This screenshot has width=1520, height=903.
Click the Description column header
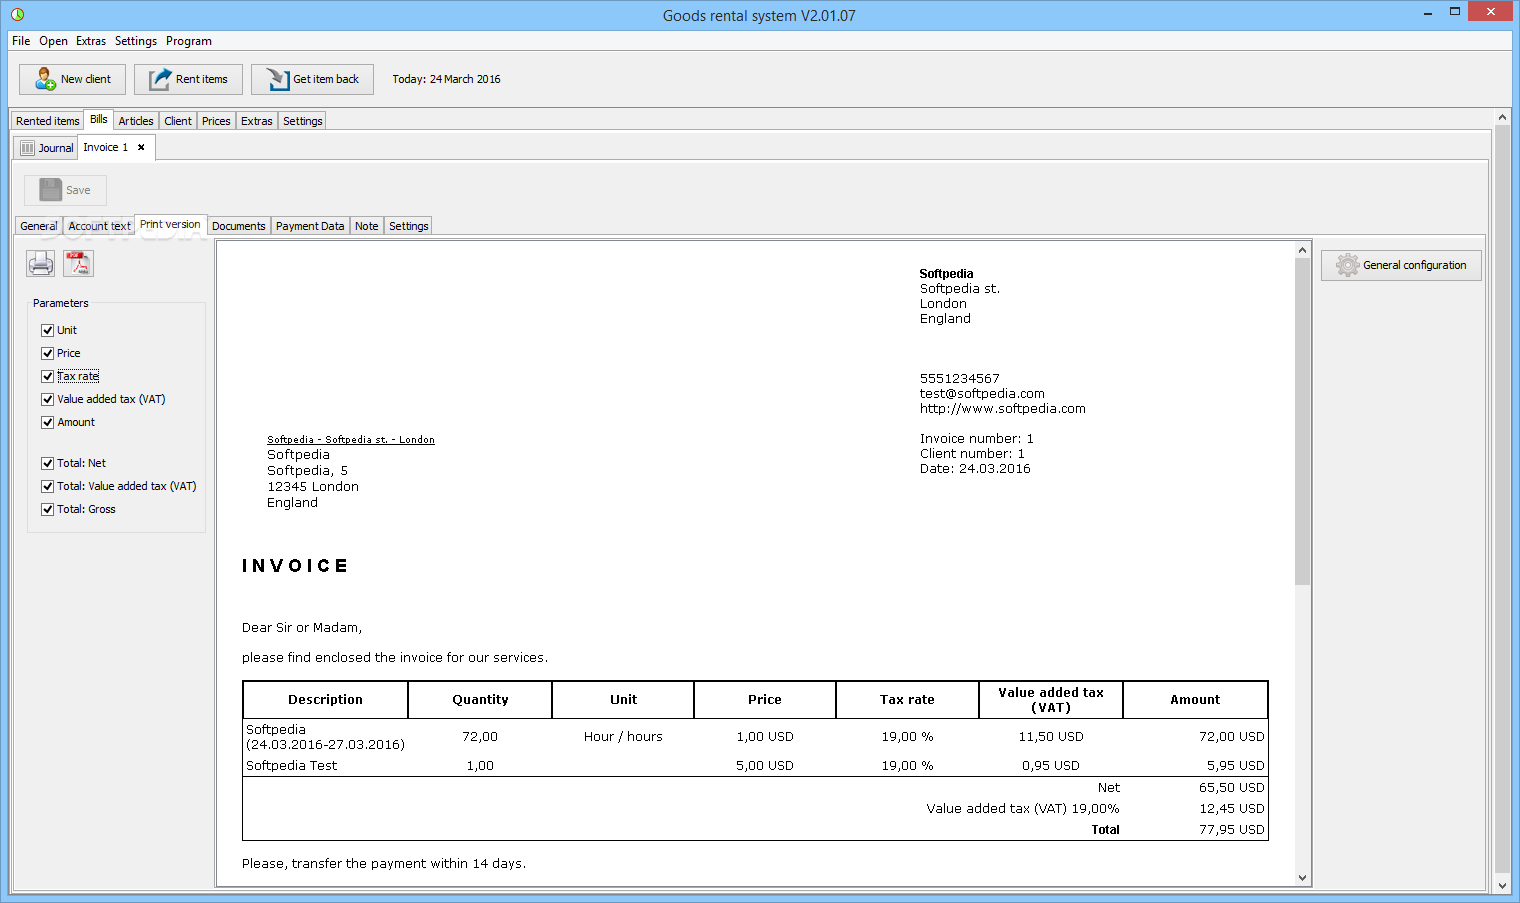(x=325, y=700)
